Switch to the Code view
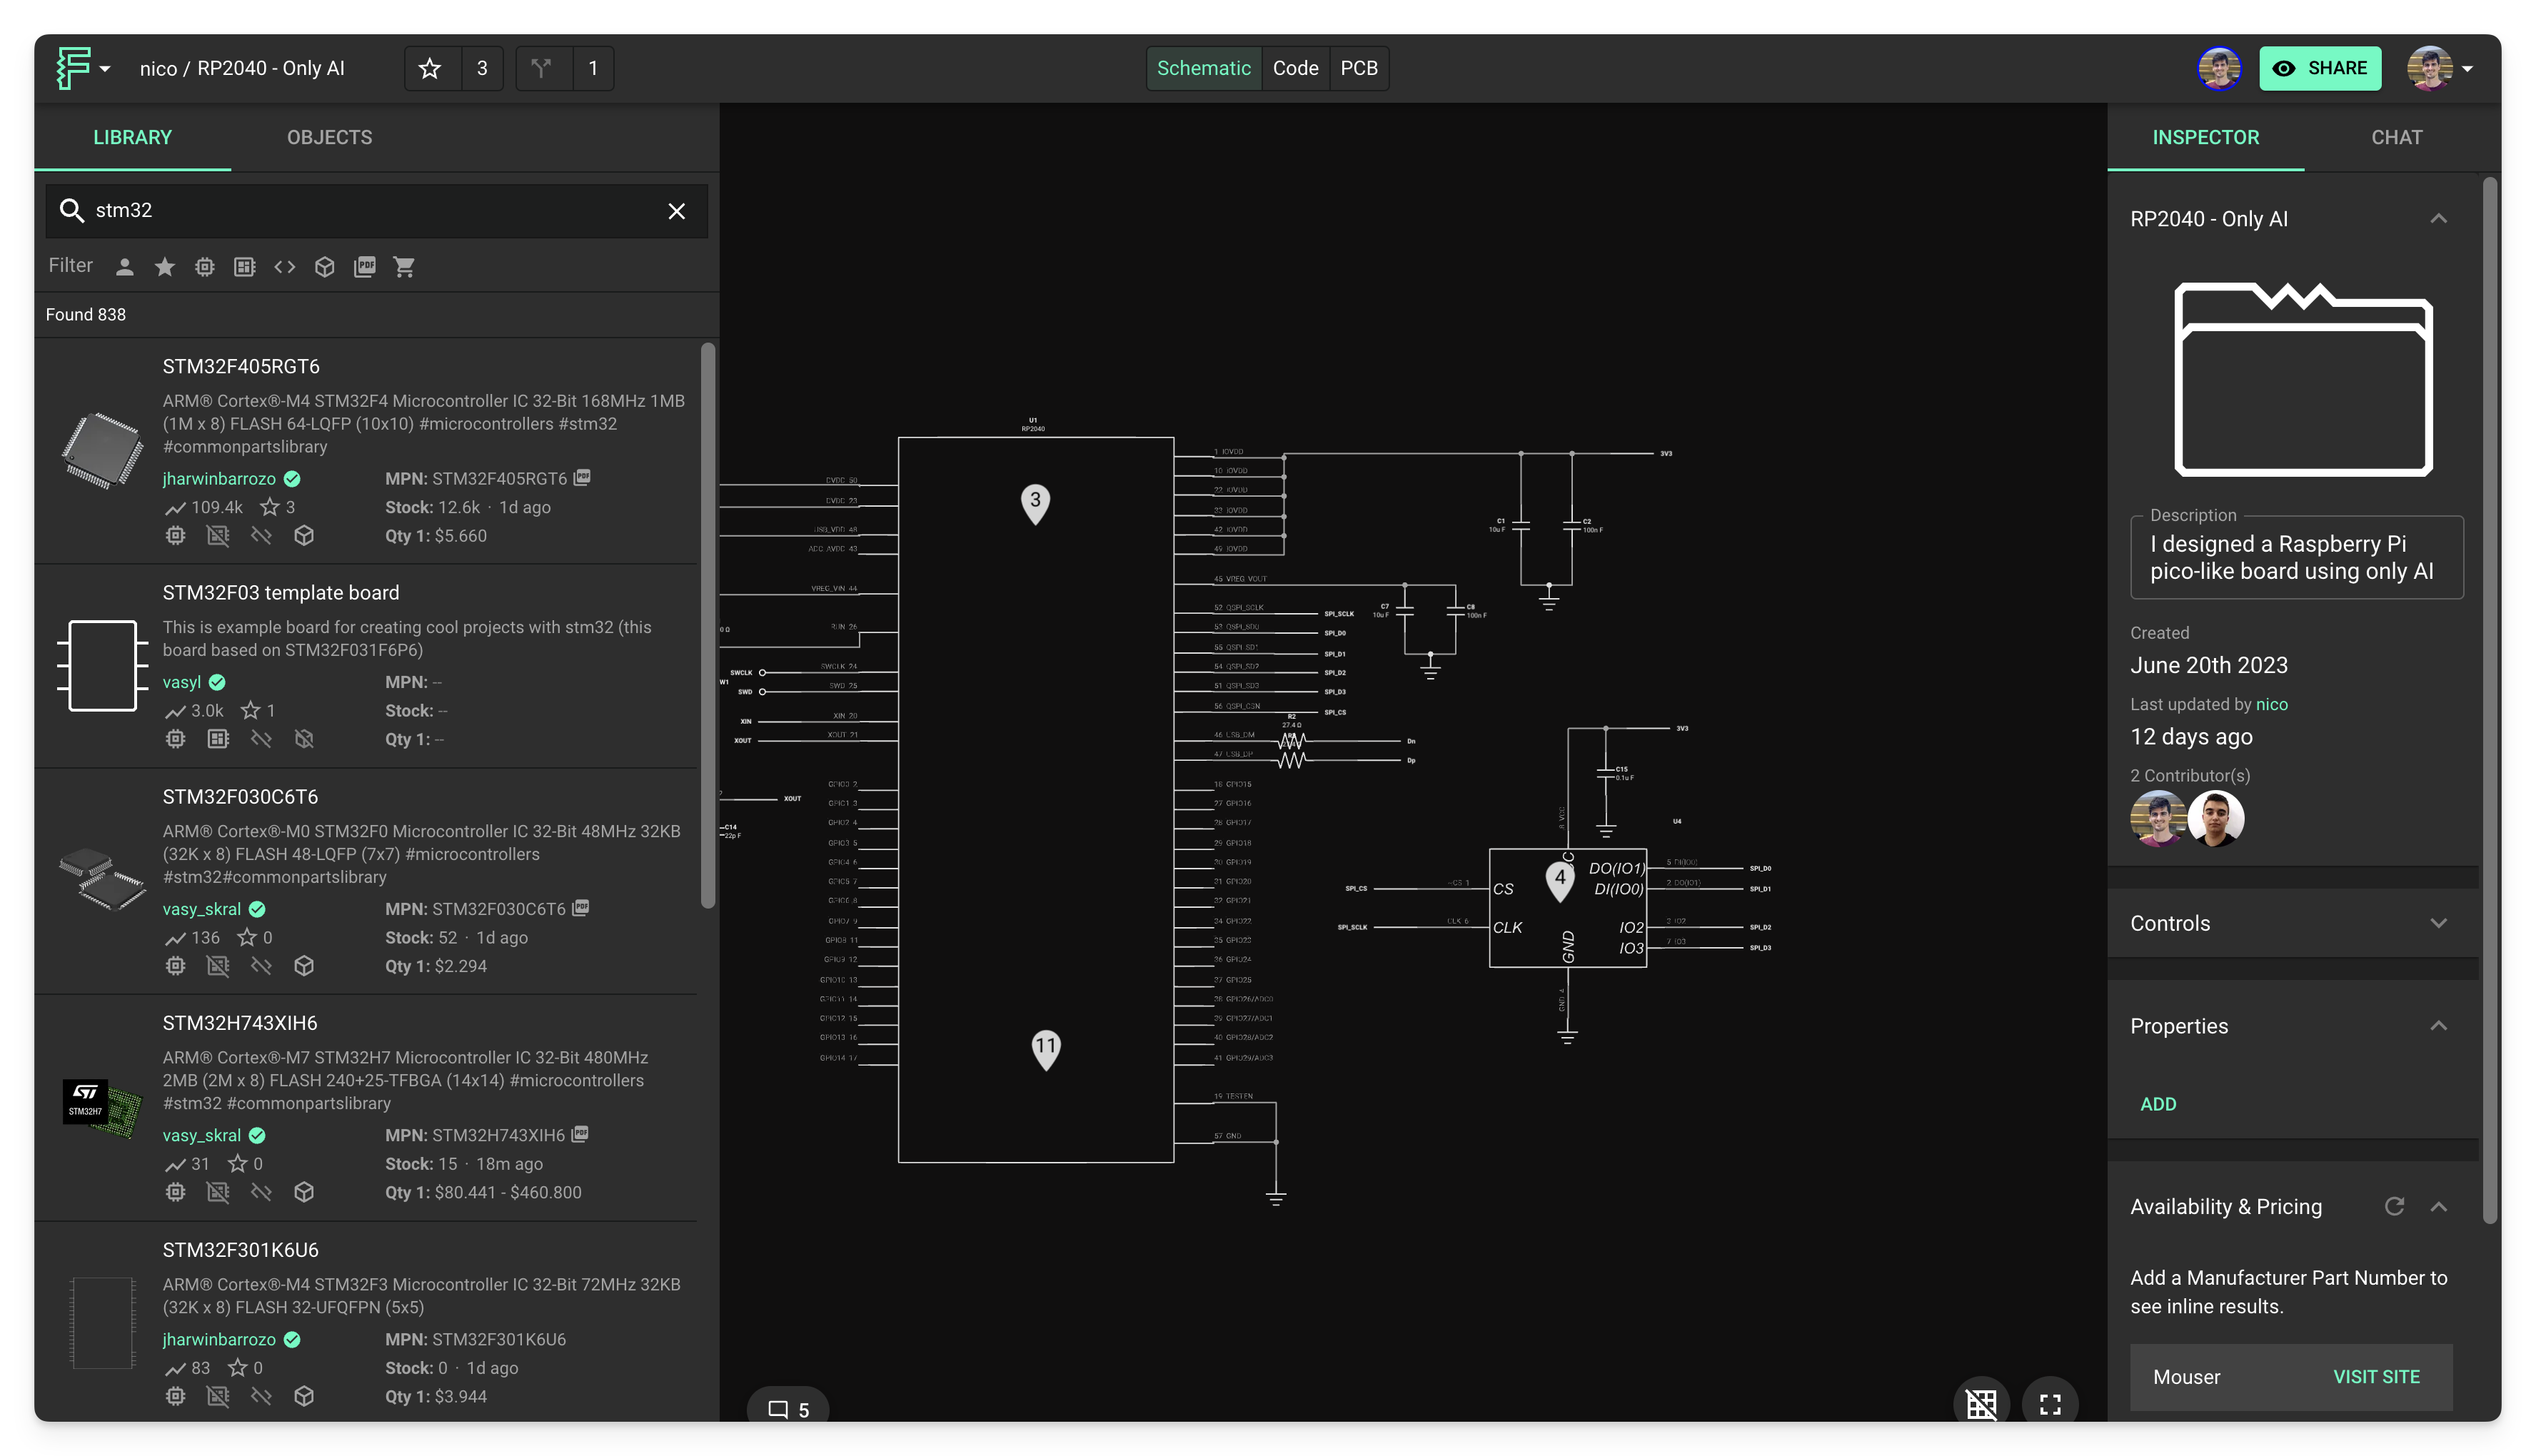The width and height of the screenshot is (2536, 1456). click(x=1295, y=68)
